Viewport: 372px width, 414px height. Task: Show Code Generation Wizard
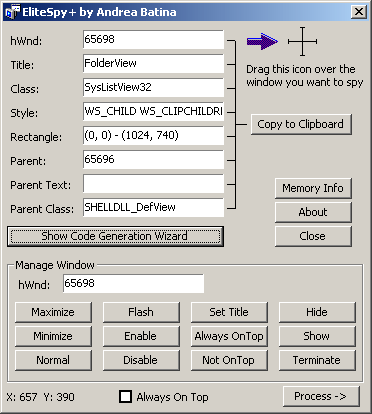click(115, 236)
